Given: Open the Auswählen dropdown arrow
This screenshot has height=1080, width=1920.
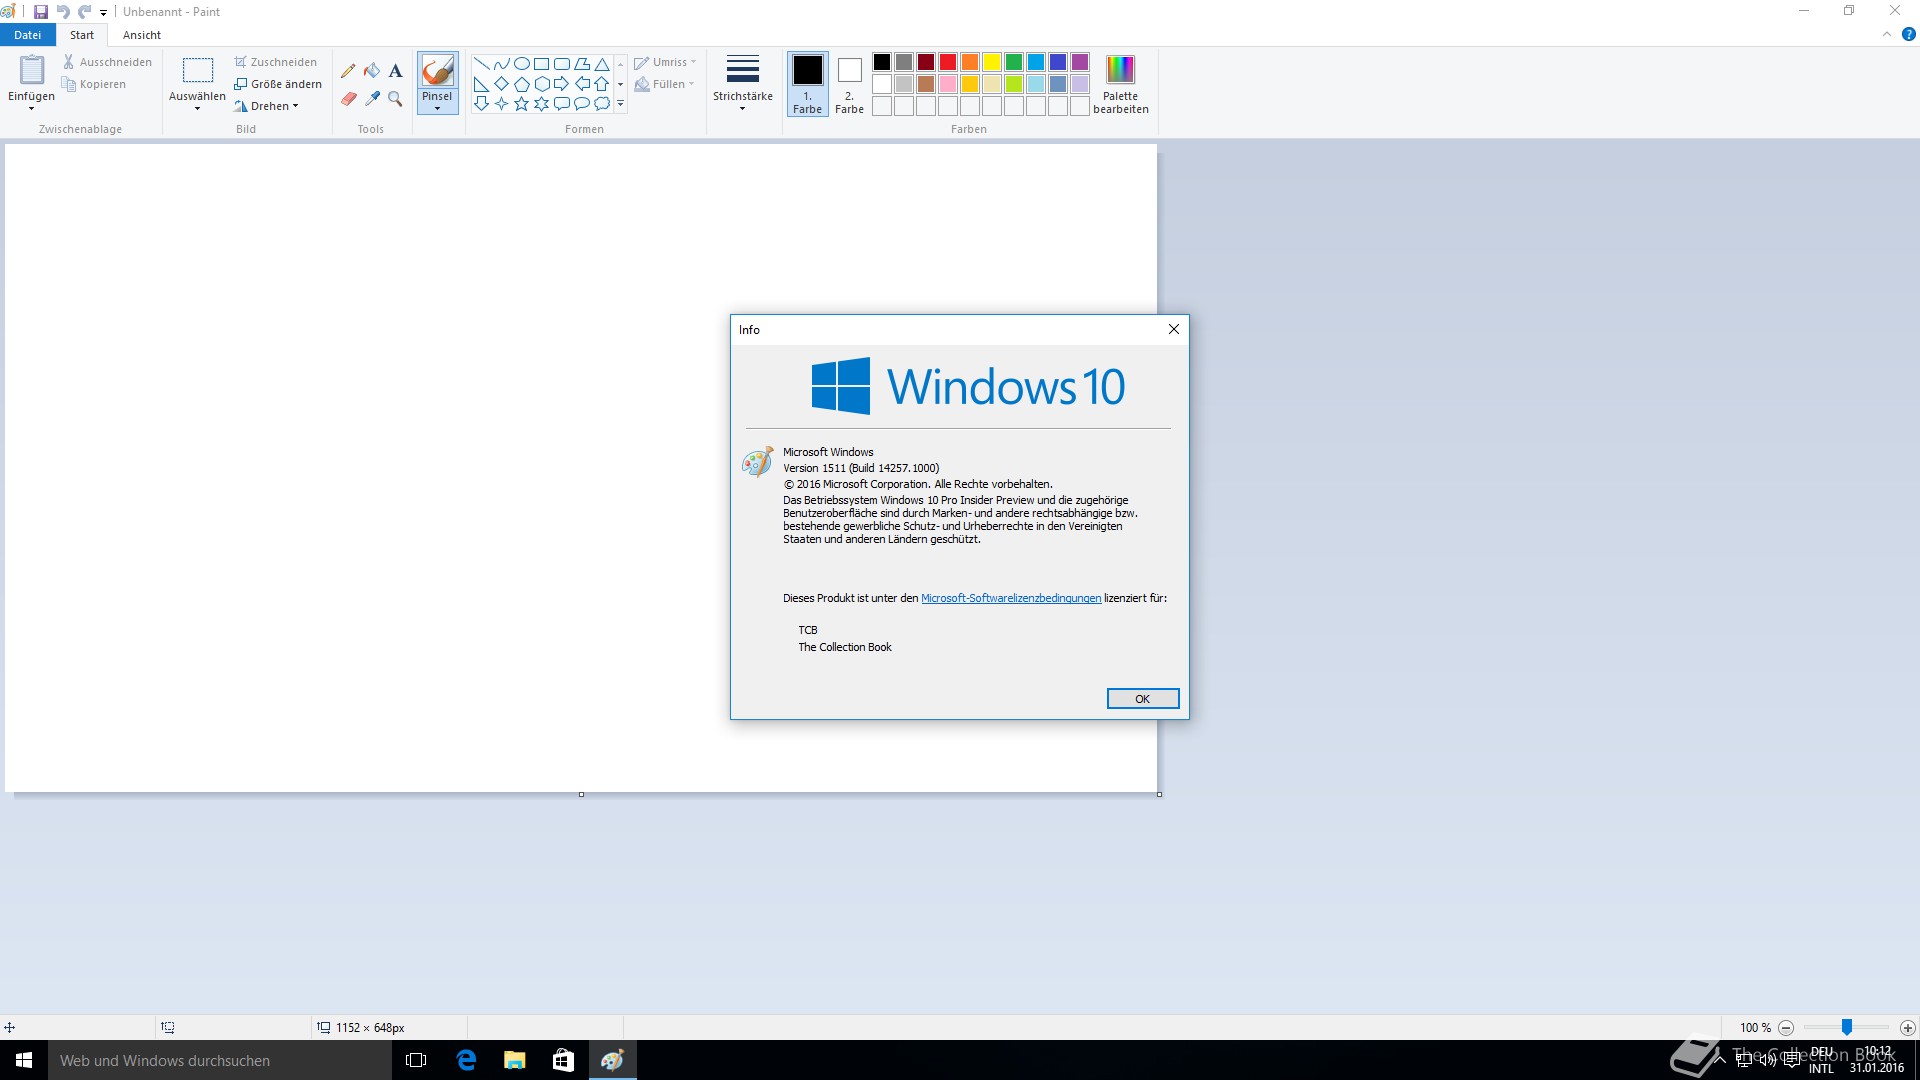Looking at the screenshot, I should click(197, 108).
